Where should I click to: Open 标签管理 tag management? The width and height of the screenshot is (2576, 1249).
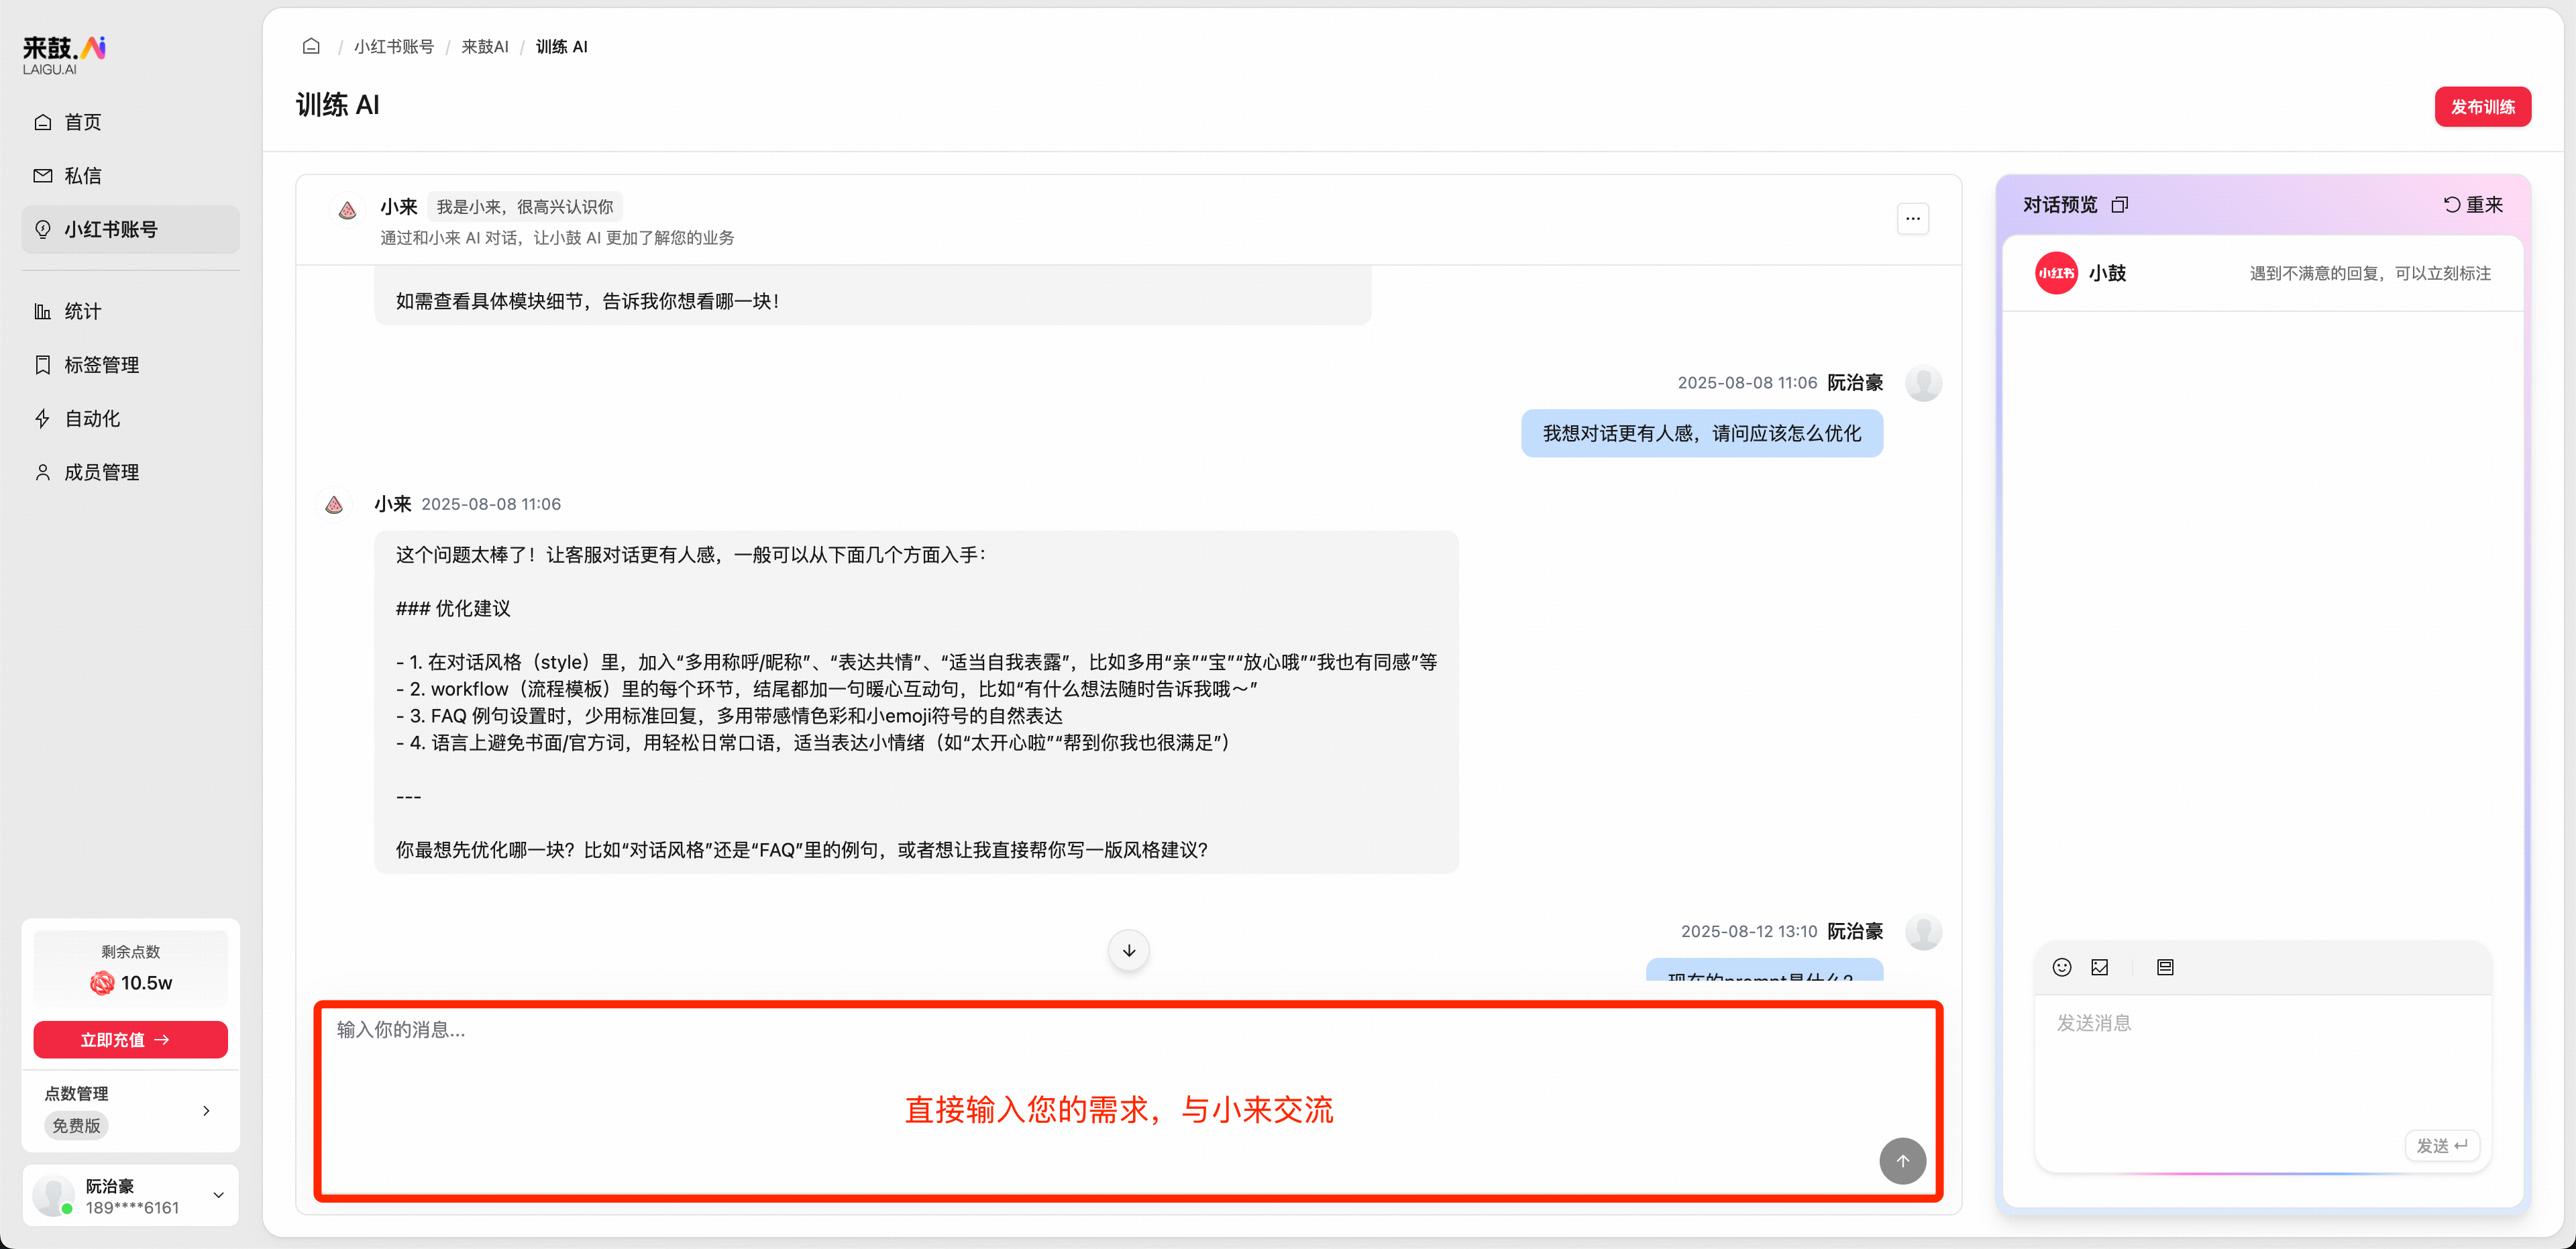tap(101, 365)
